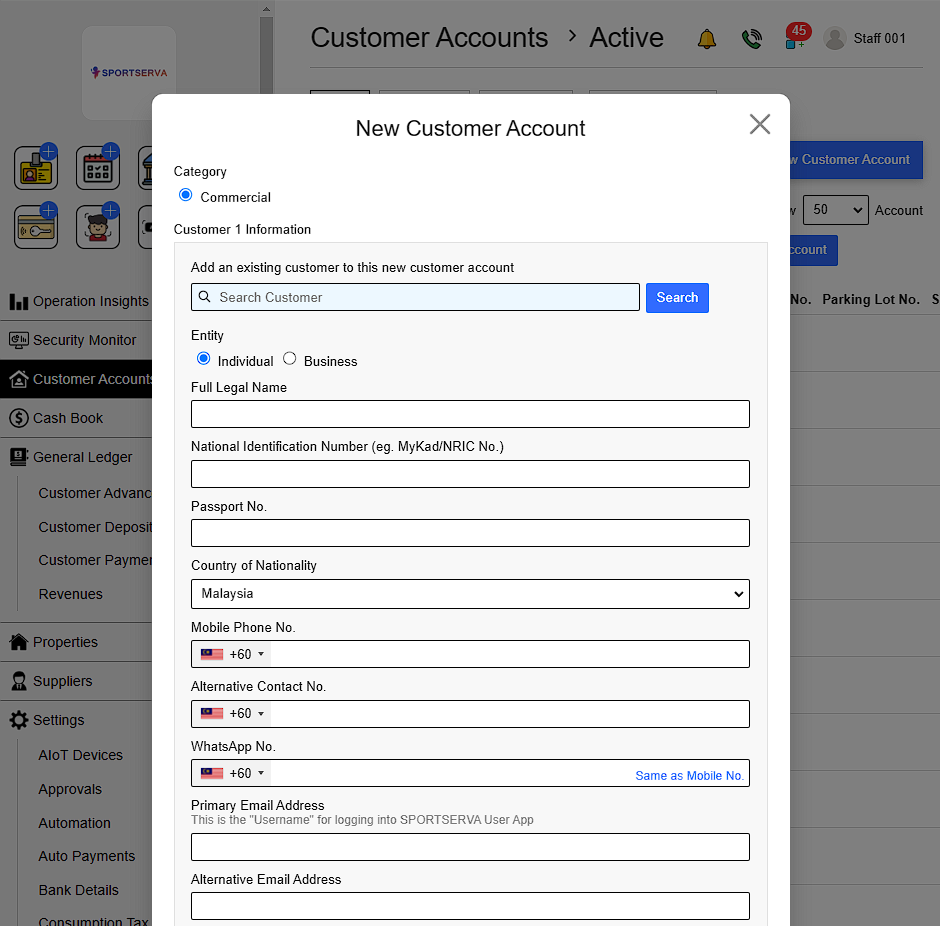Choose the Individual entity option
Screen dimensions: 940x926
204,359
